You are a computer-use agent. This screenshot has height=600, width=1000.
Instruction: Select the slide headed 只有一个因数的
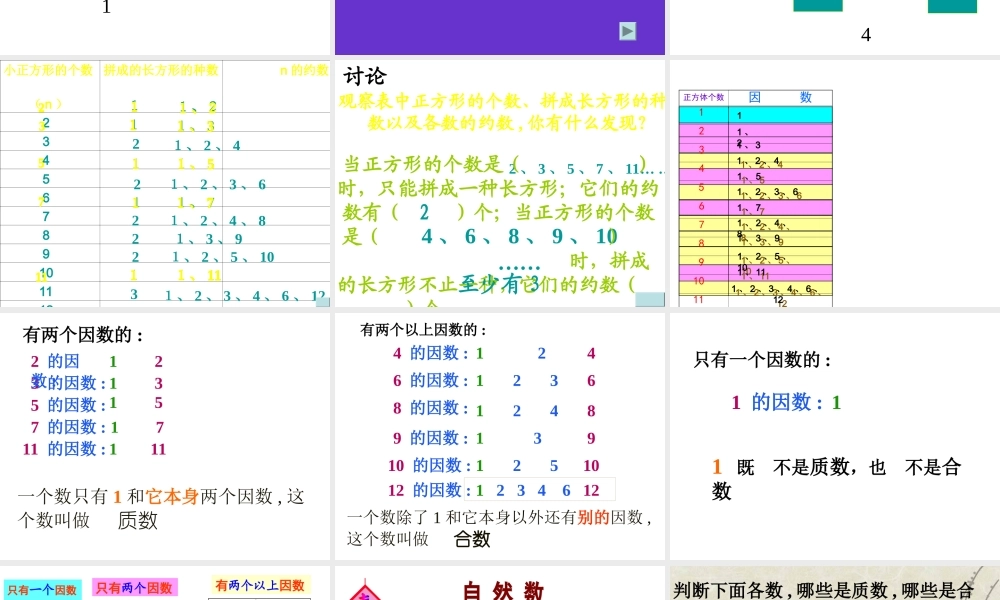pos(835,436)
